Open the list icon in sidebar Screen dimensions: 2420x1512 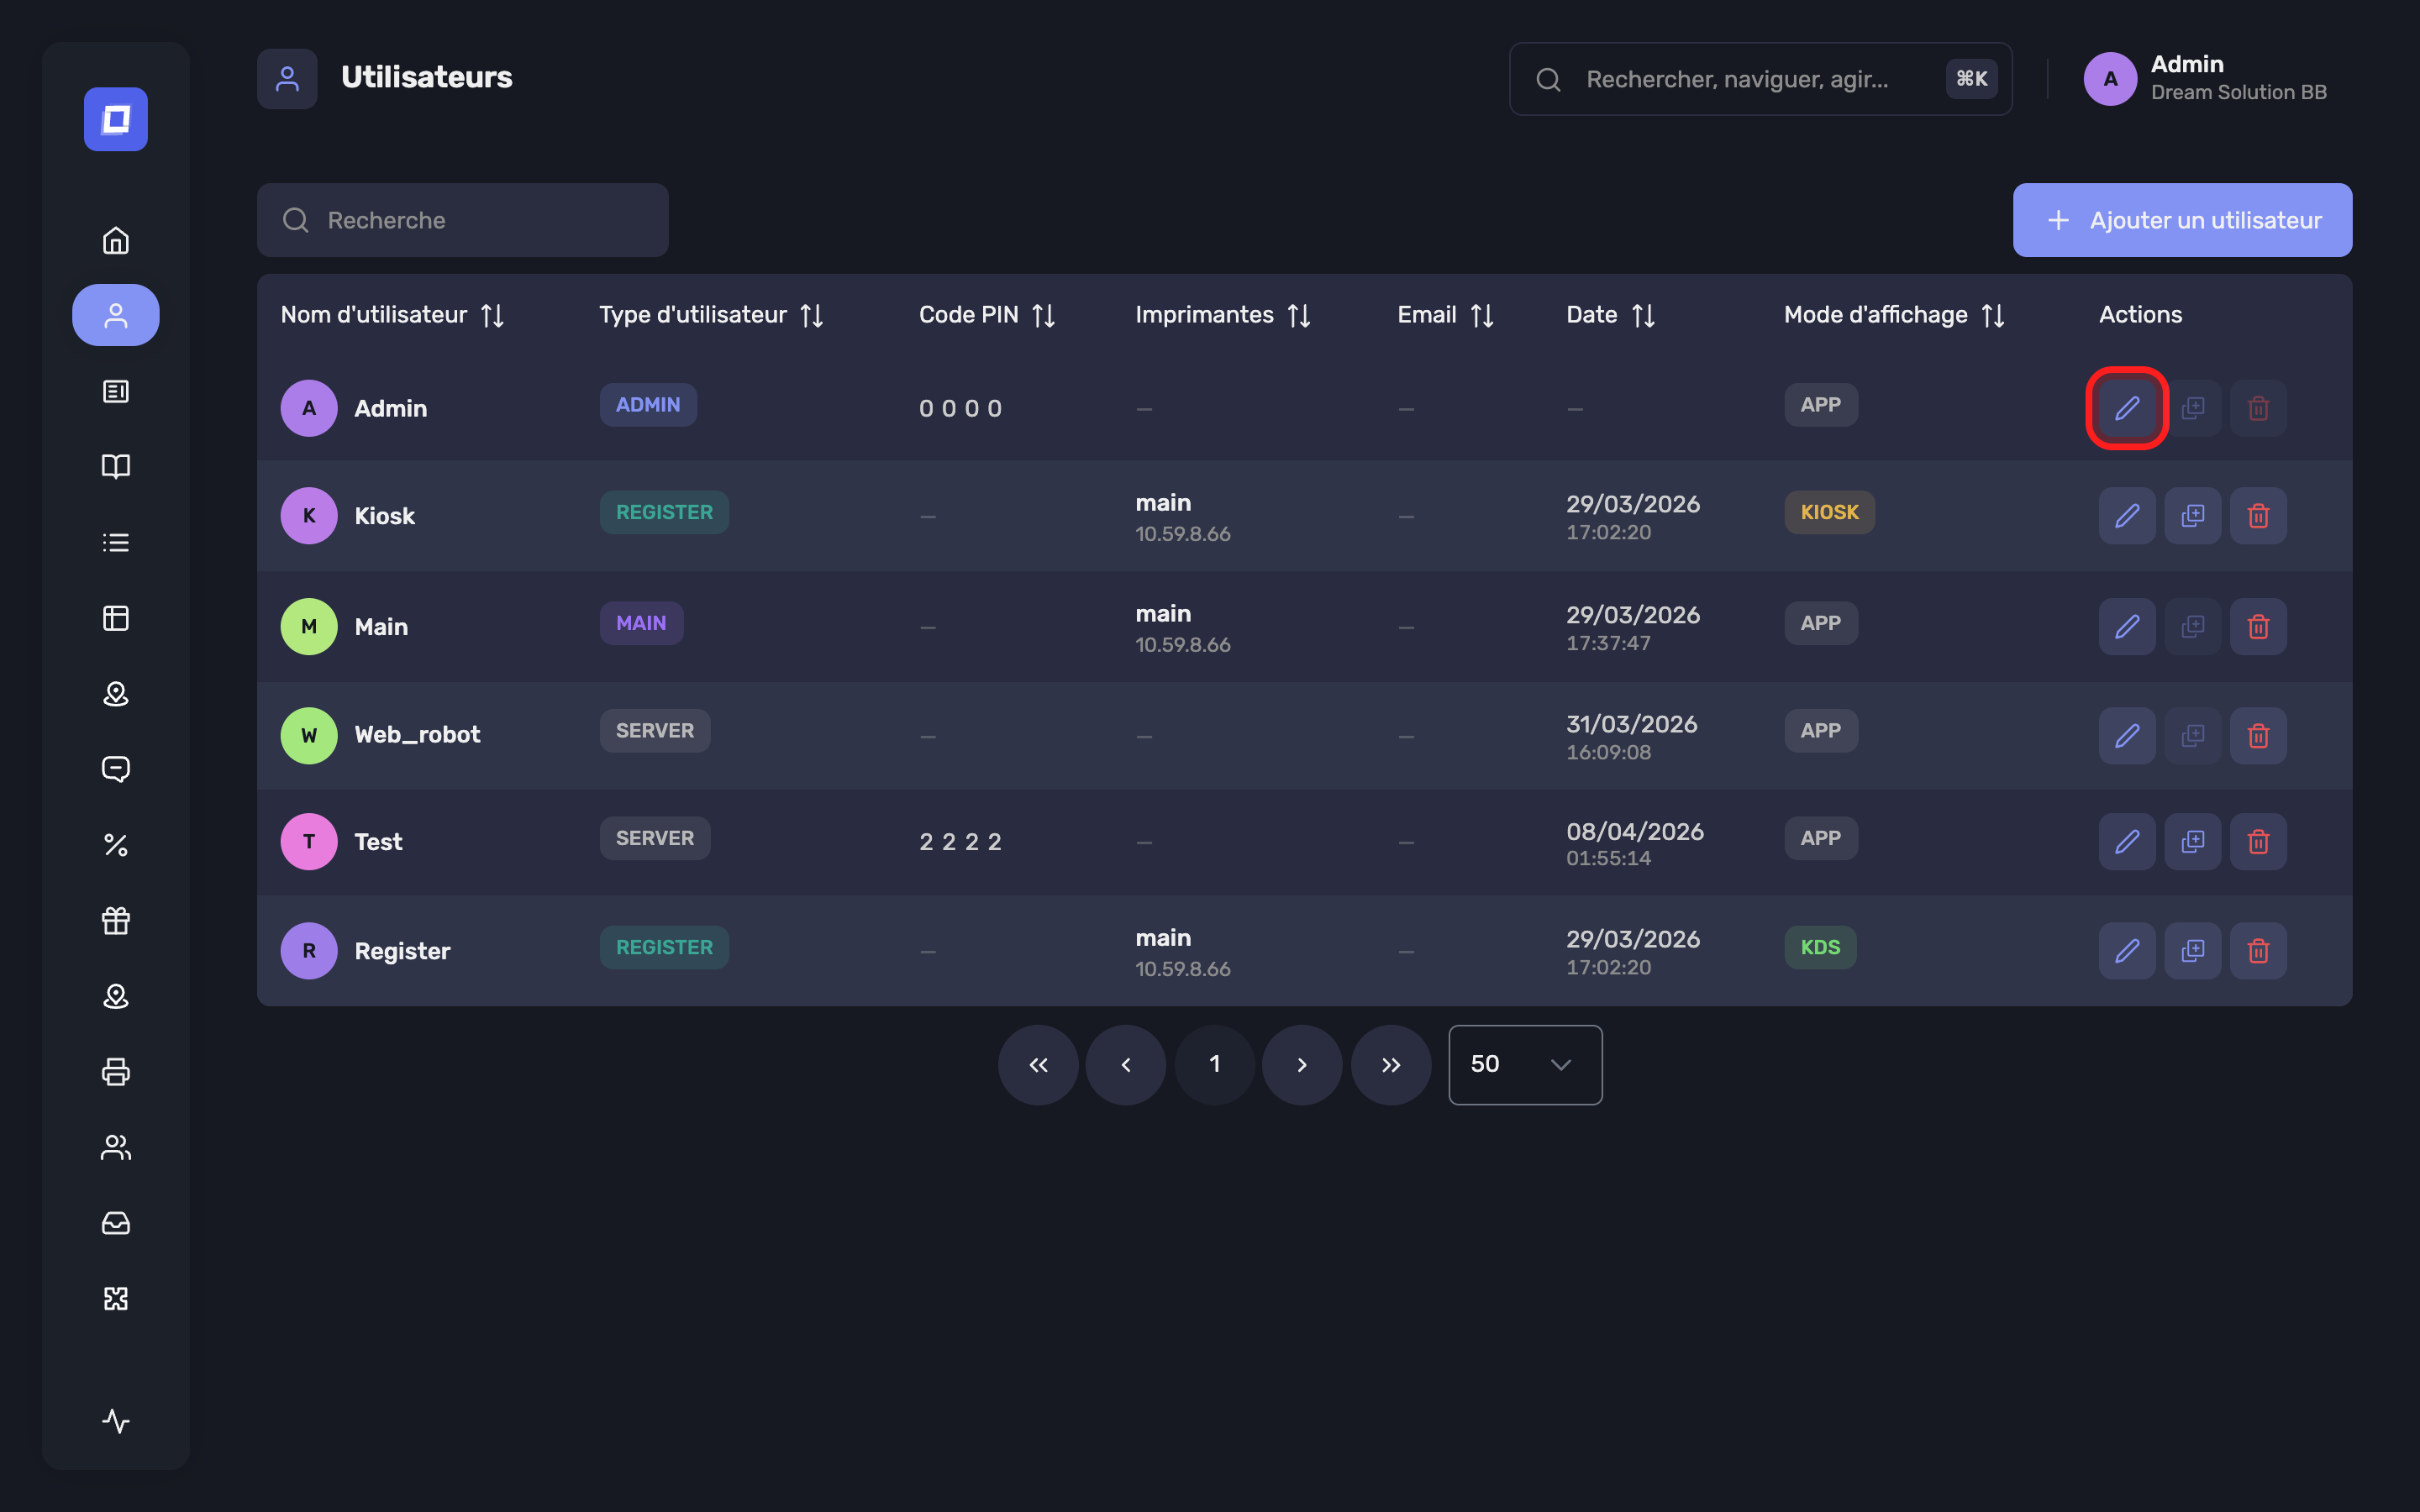coord(116,542)
